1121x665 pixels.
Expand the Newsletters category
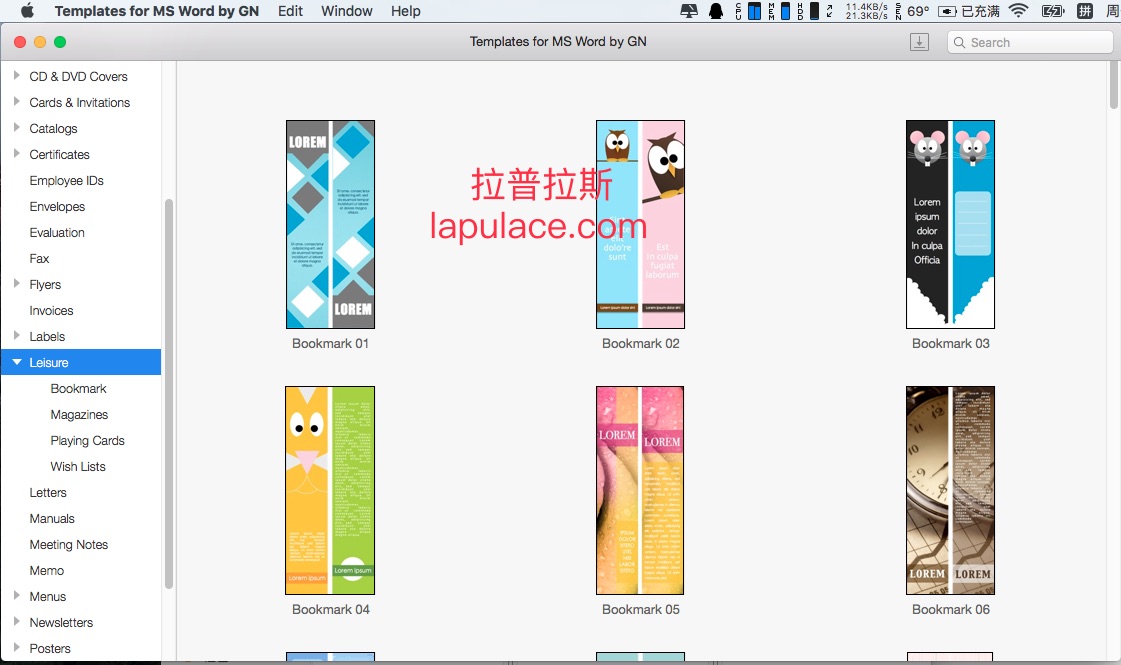point(17,622)
